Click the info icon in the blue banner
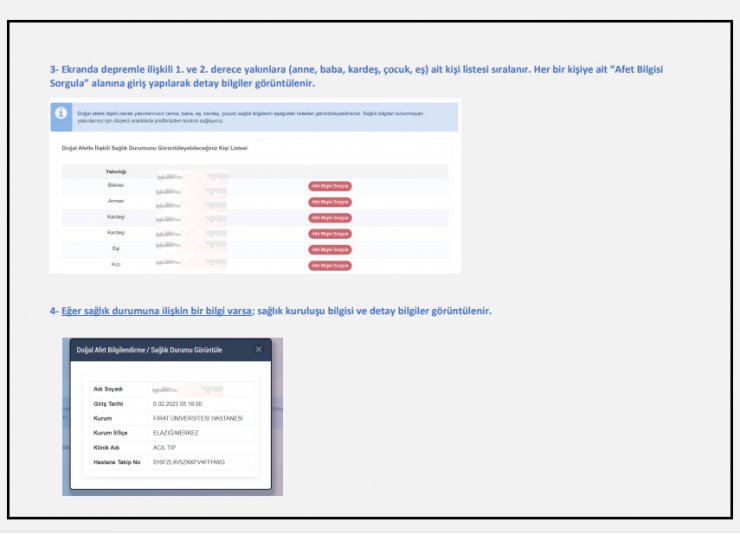The height and width of the screenshot is (535, 740). (62, 114)
